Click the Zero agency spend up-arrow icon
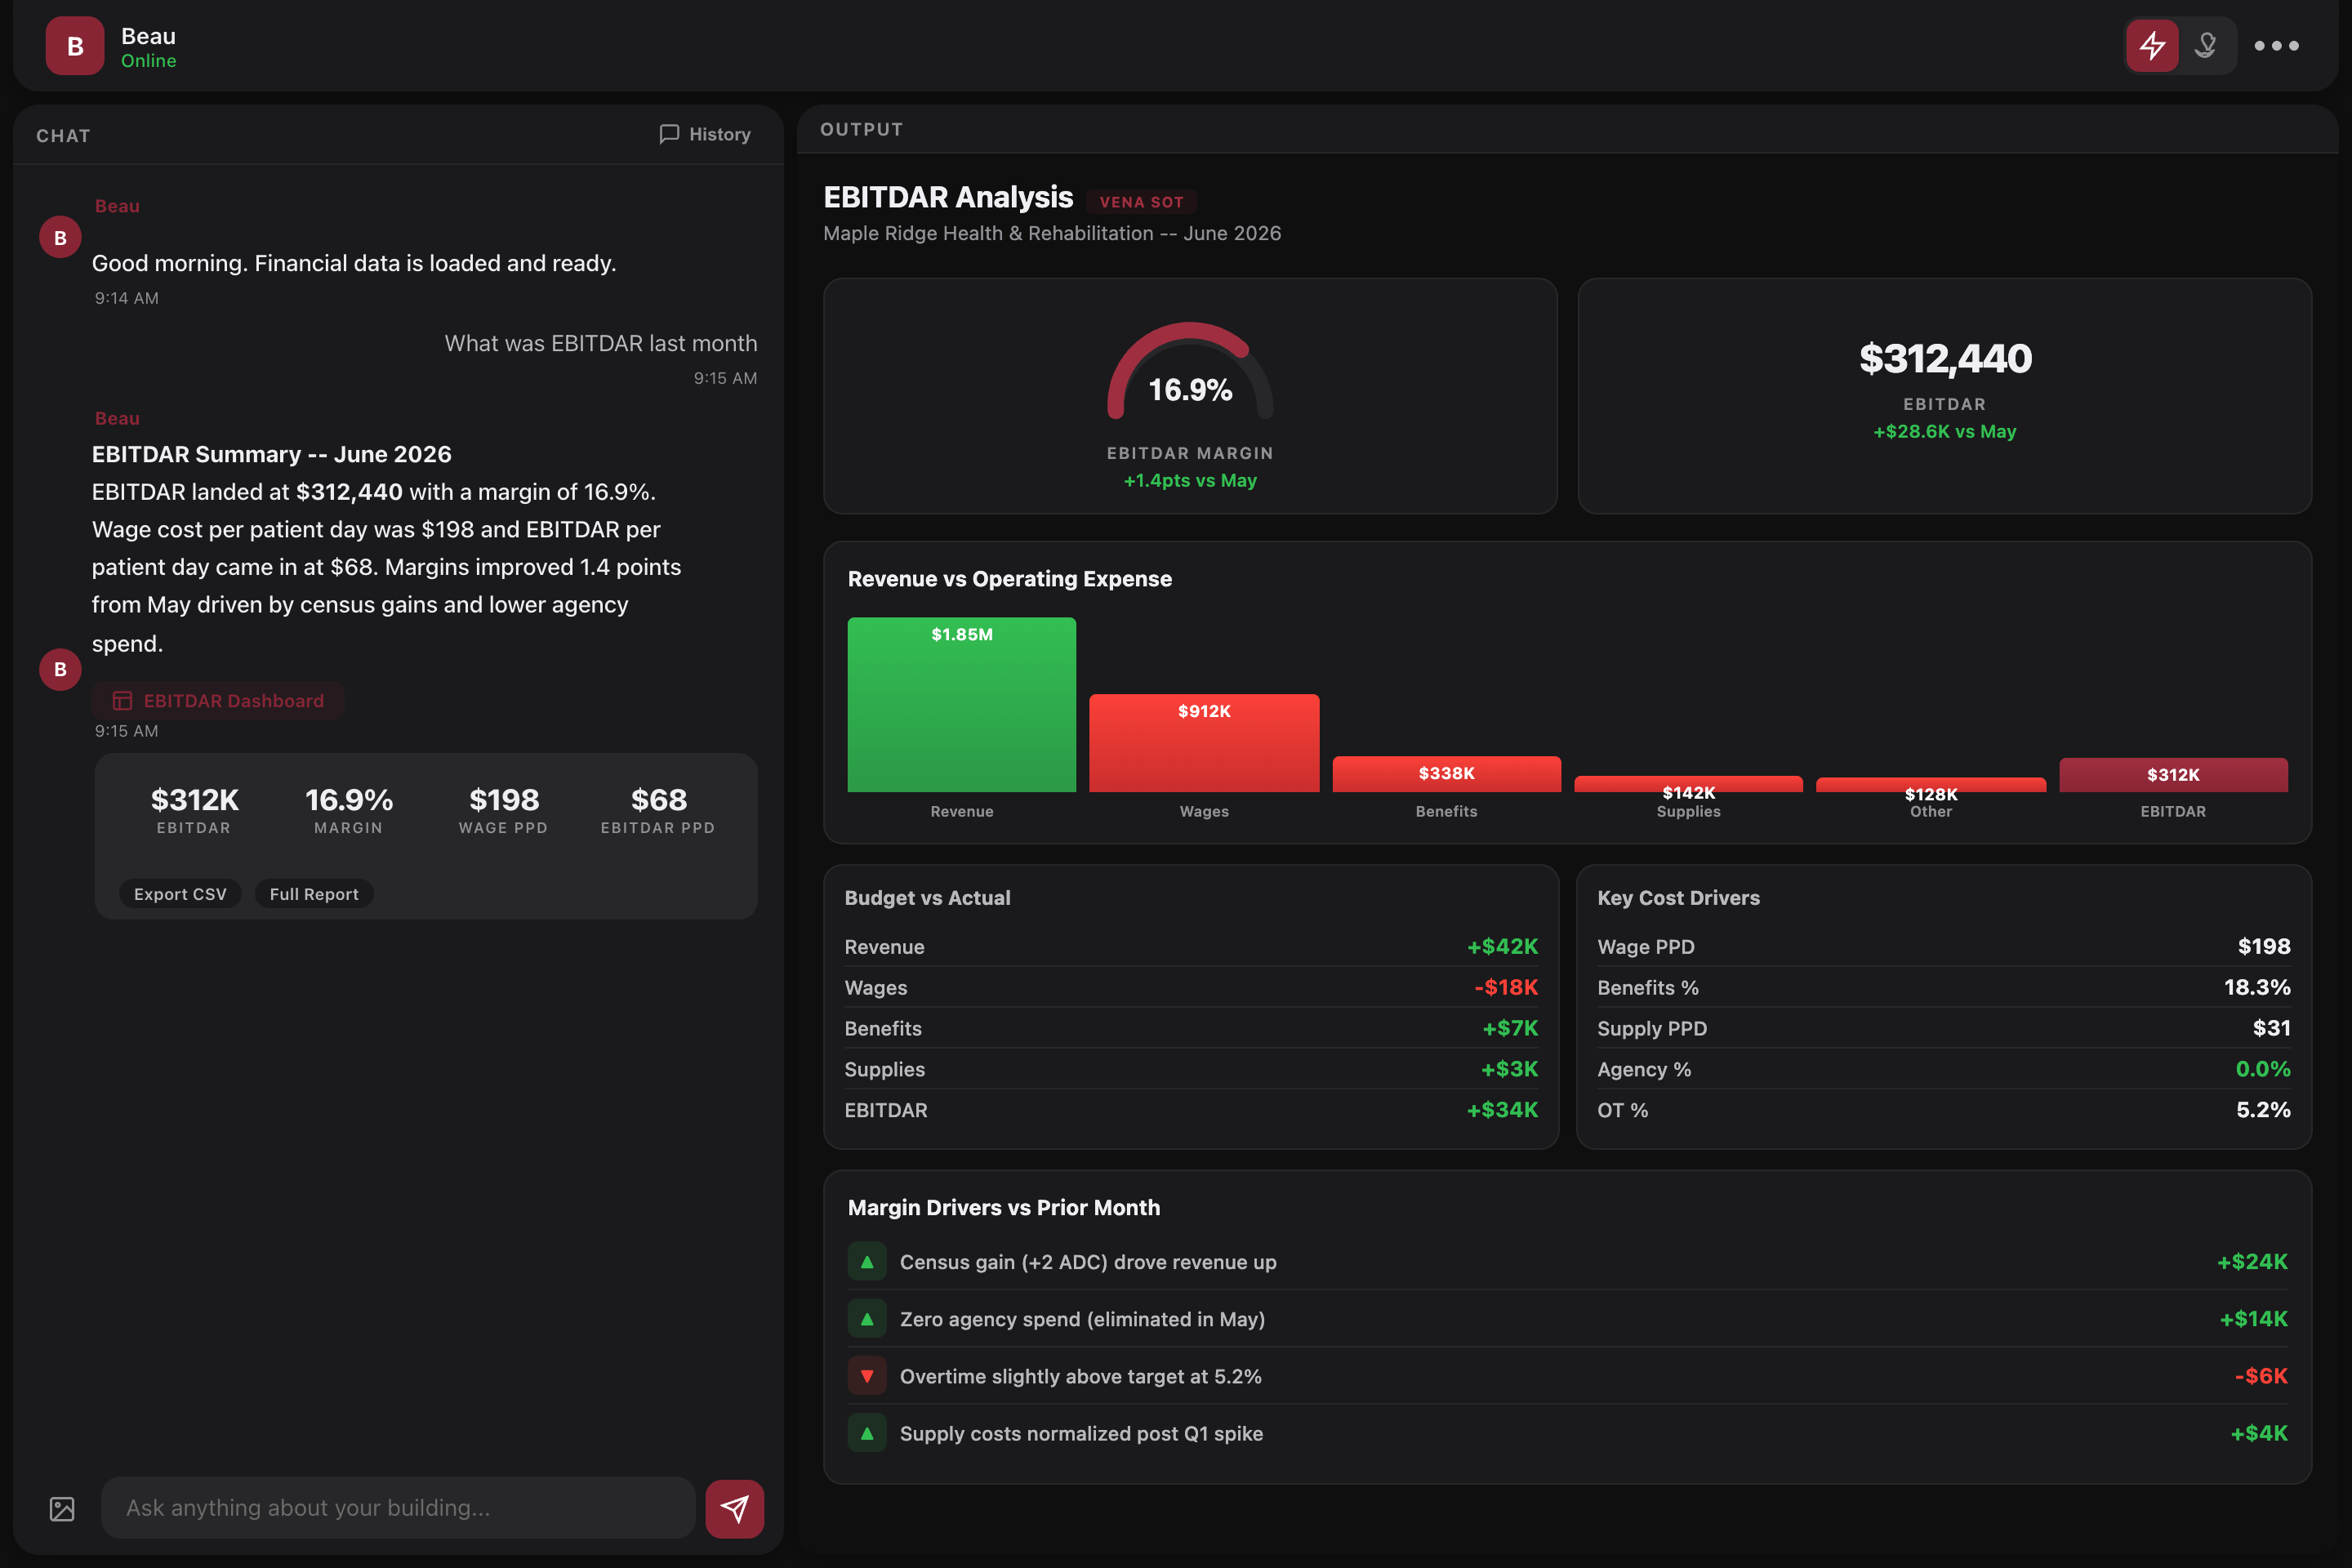The width and height of the screenshot is (2352, 1568). tap(867, 1319)
